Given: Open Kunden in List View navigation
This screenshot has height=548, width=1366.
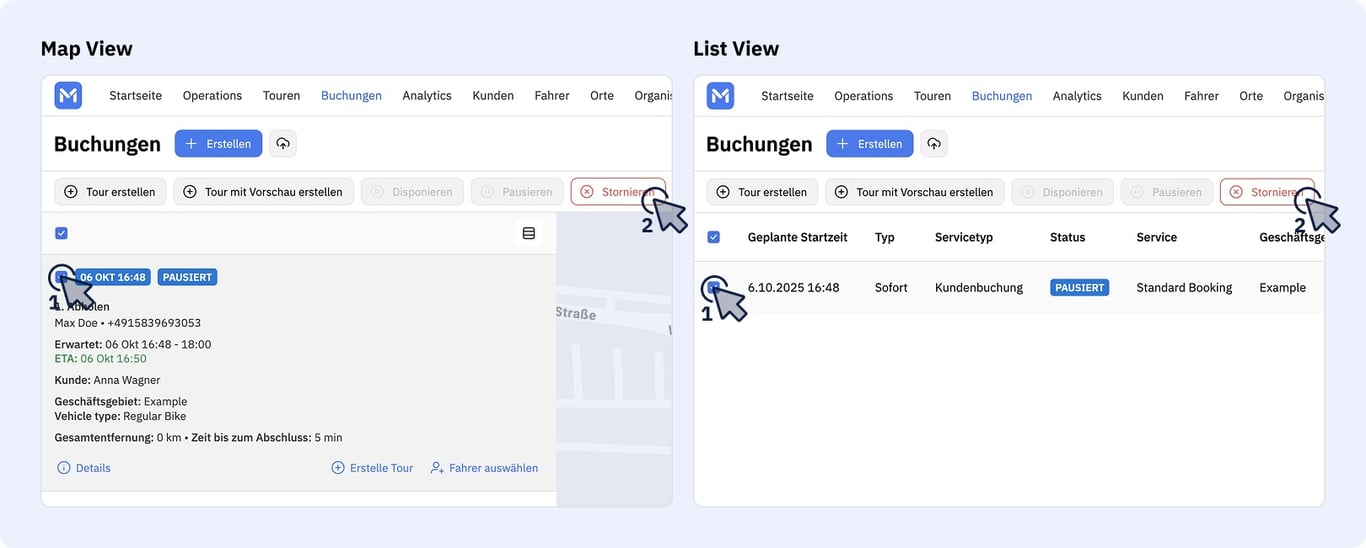Looking at the screenshot, I should (x=1143, y=96).
